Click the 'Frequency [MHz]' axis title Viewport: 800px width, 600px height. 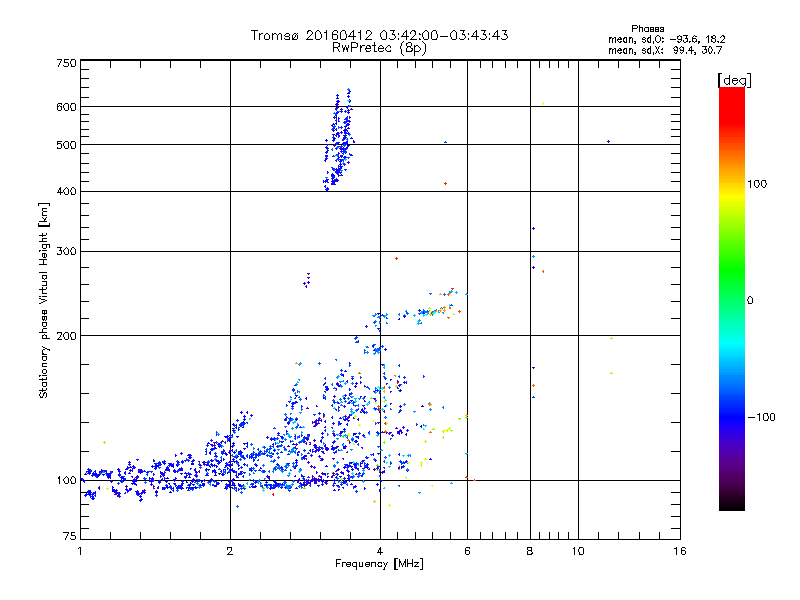coord(379,564)
